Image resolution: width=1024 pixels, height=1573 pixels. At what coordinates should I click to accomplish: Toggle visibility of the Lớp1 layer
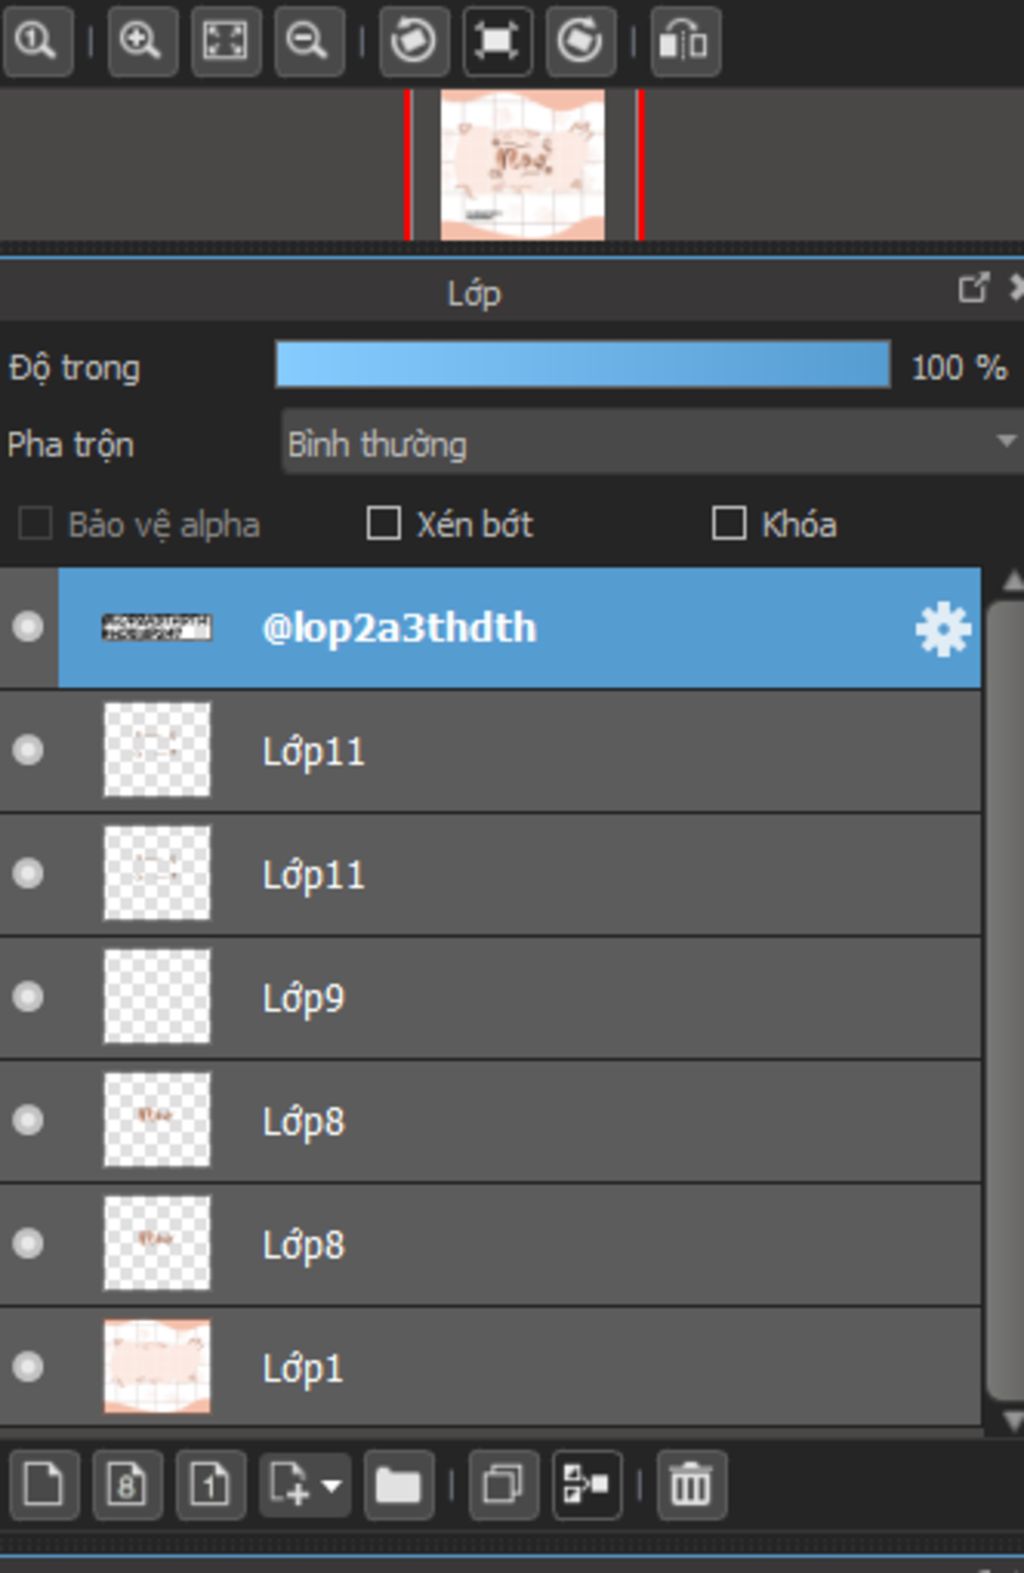[x=28, y=1366]
